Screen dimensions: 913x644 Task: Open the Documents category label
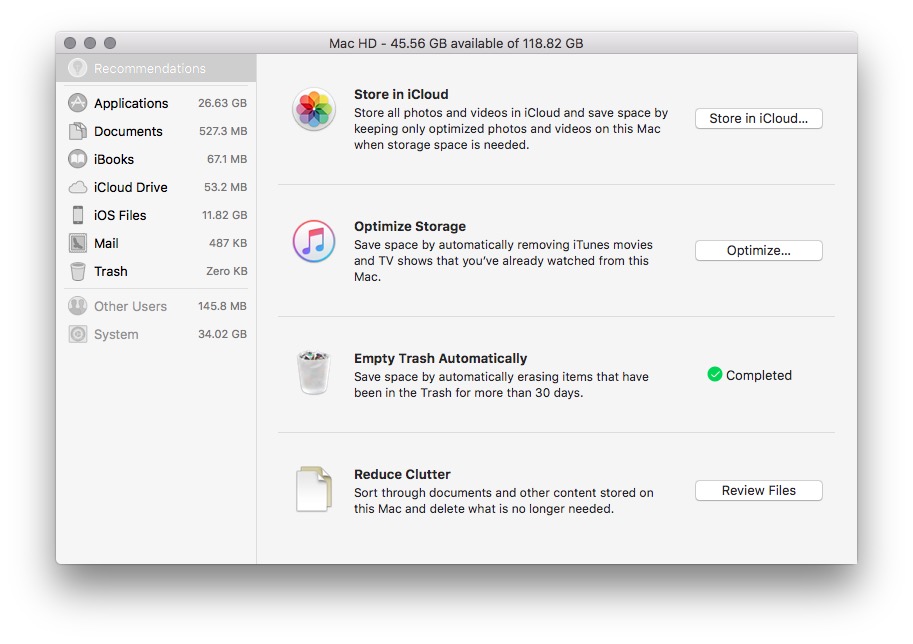click(128, 131)
